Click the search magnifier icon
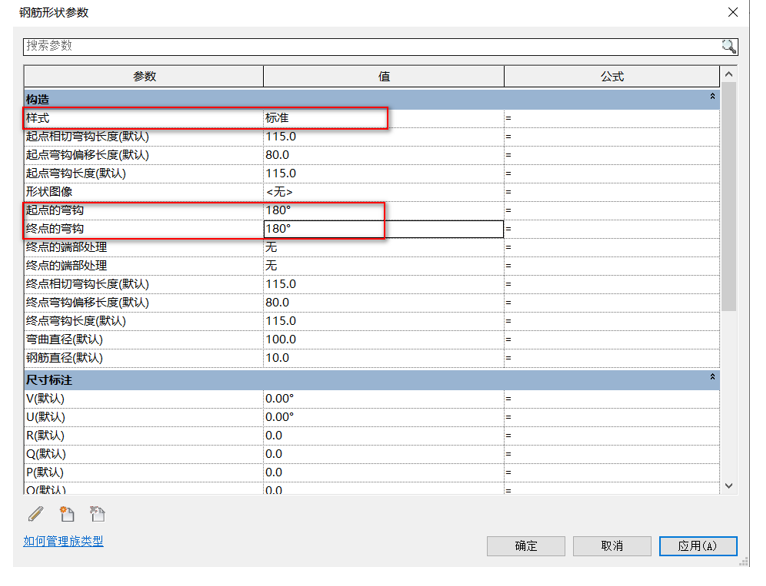The width and height of the screenshot is (766, 586). tap(728, 47)
